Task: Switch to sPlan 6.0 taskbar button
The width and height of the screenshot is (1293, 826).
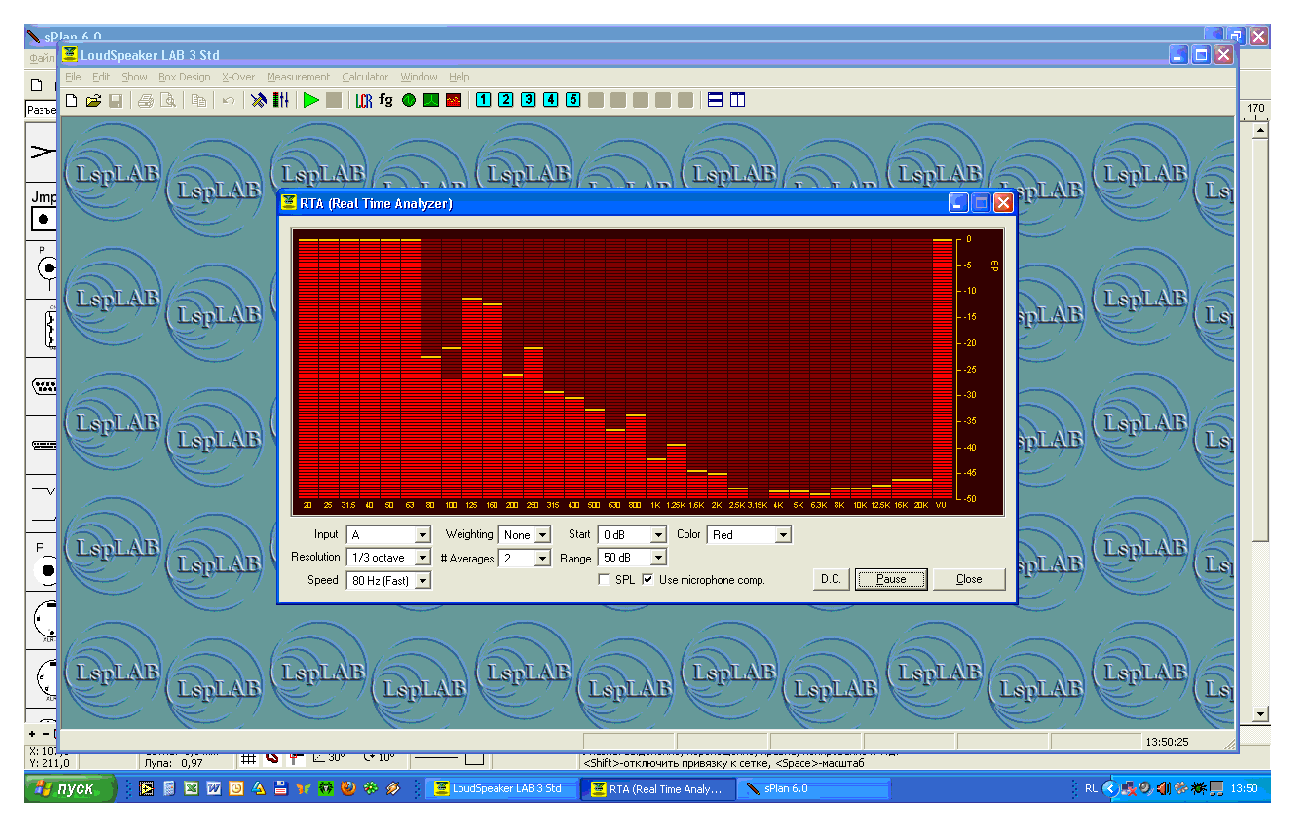Action: point(814,788)
